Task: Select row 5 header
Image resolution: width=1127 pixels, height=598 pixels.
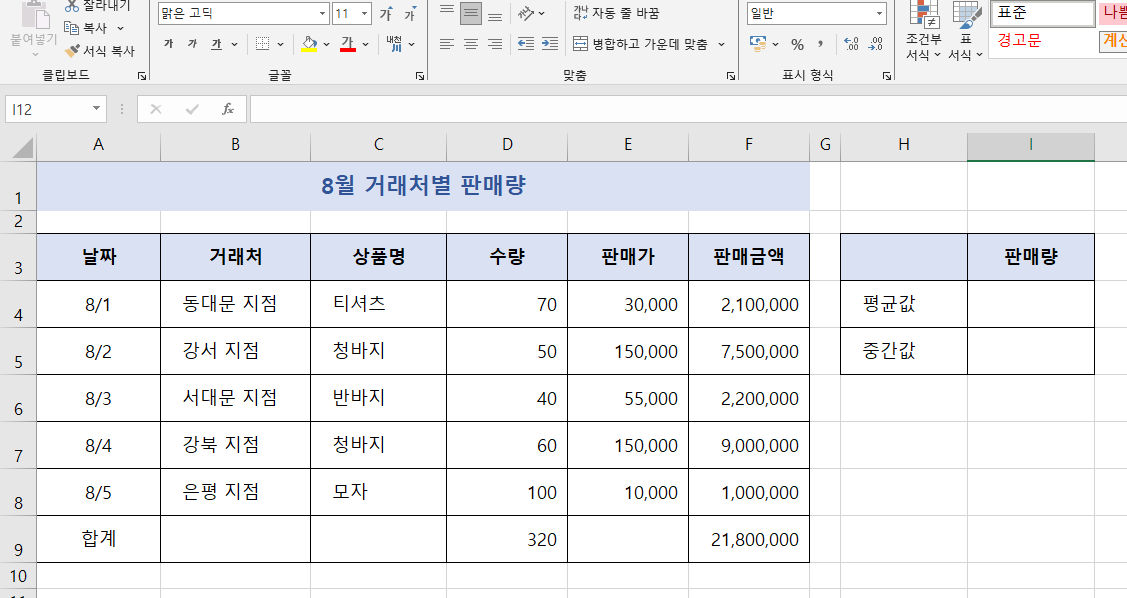Action: tap(18, 351)
